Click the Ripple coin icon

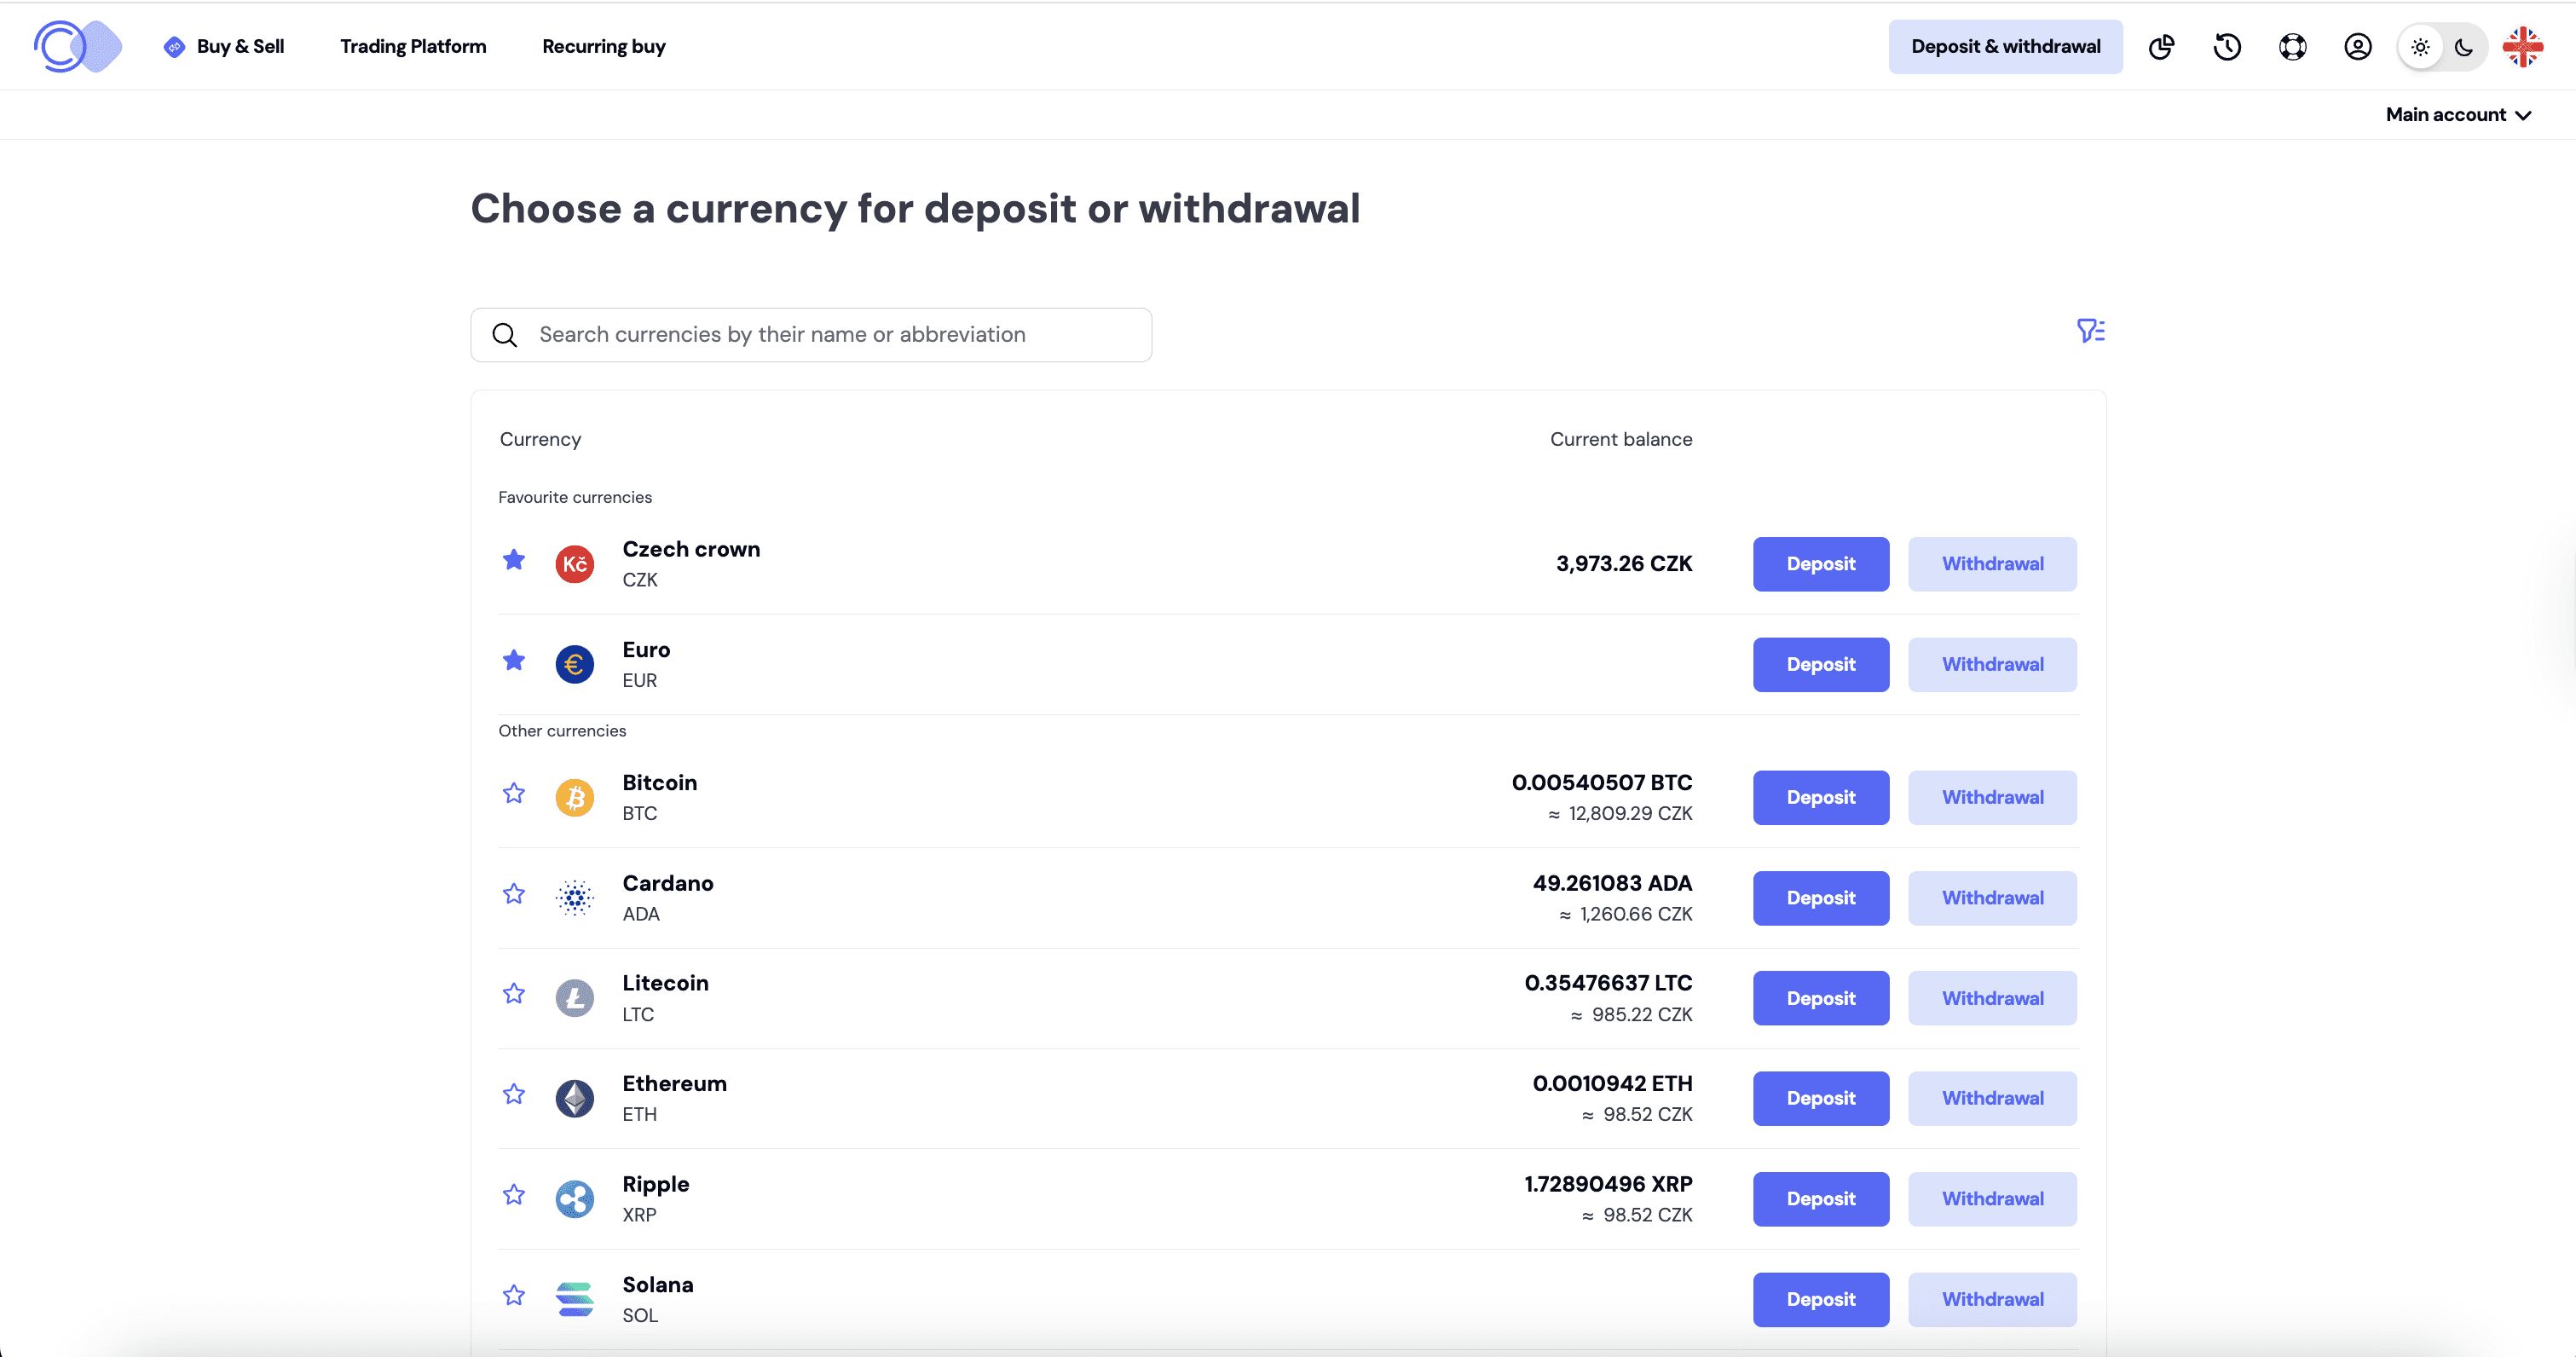pyautogui.click(x=575, y=1199)
